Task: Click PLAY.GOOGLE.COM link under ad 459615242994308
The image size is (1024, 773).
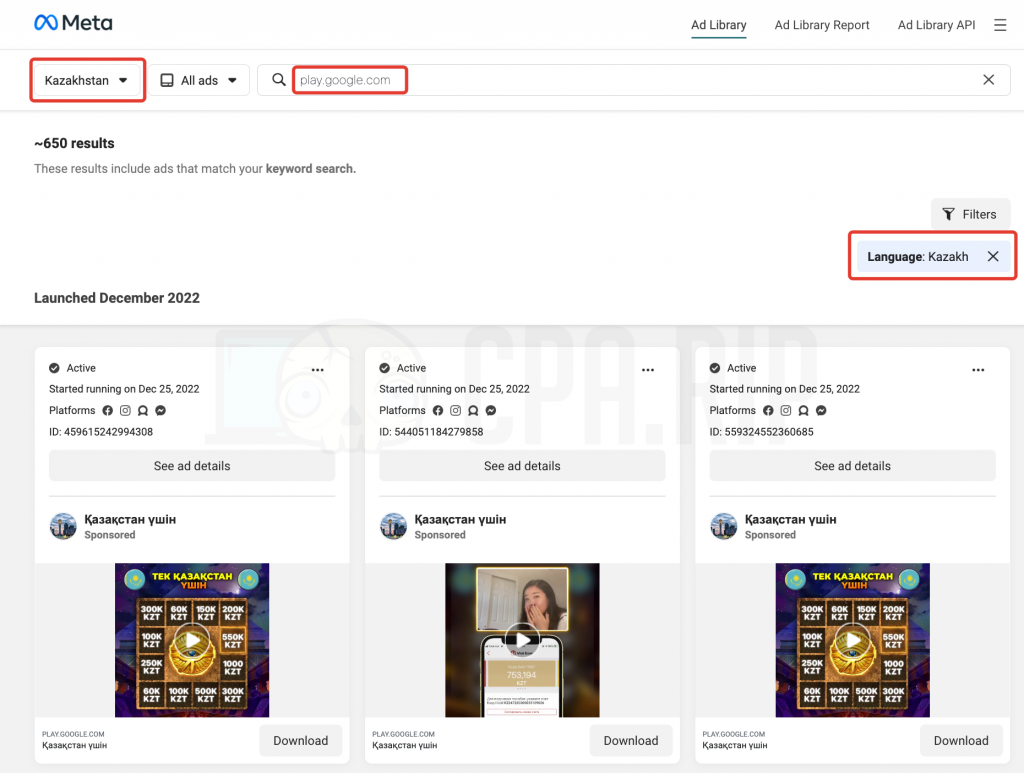Action: point(73,734)
